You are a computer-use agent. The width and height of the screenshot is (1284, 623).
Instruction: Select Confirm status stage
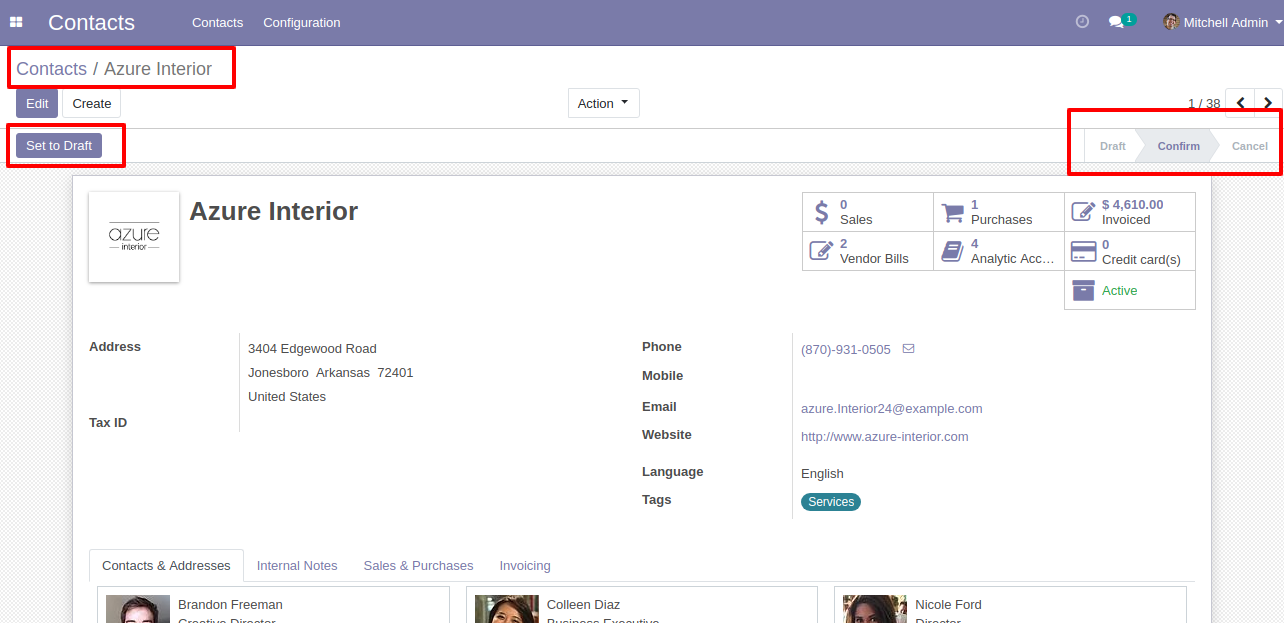coord(1178,146)
